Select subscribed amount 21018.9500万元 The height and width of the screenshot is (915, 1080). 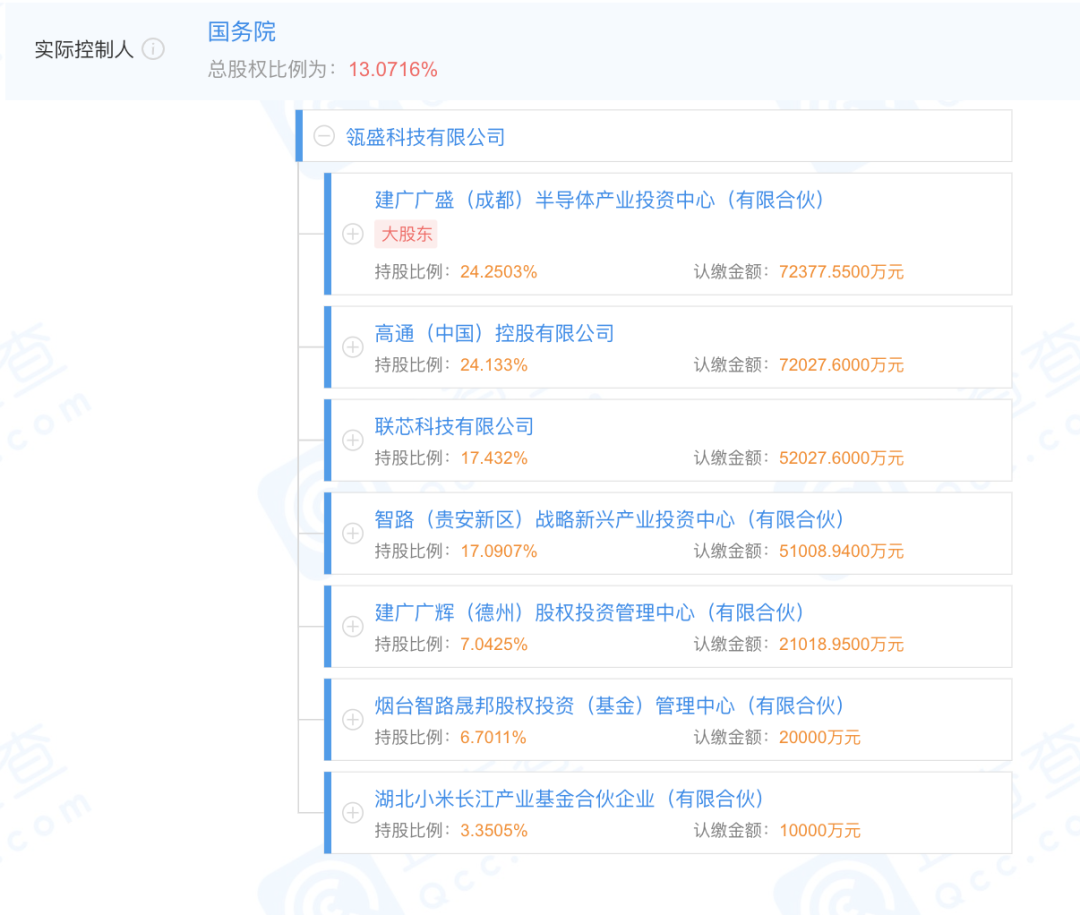click(841, 644)
